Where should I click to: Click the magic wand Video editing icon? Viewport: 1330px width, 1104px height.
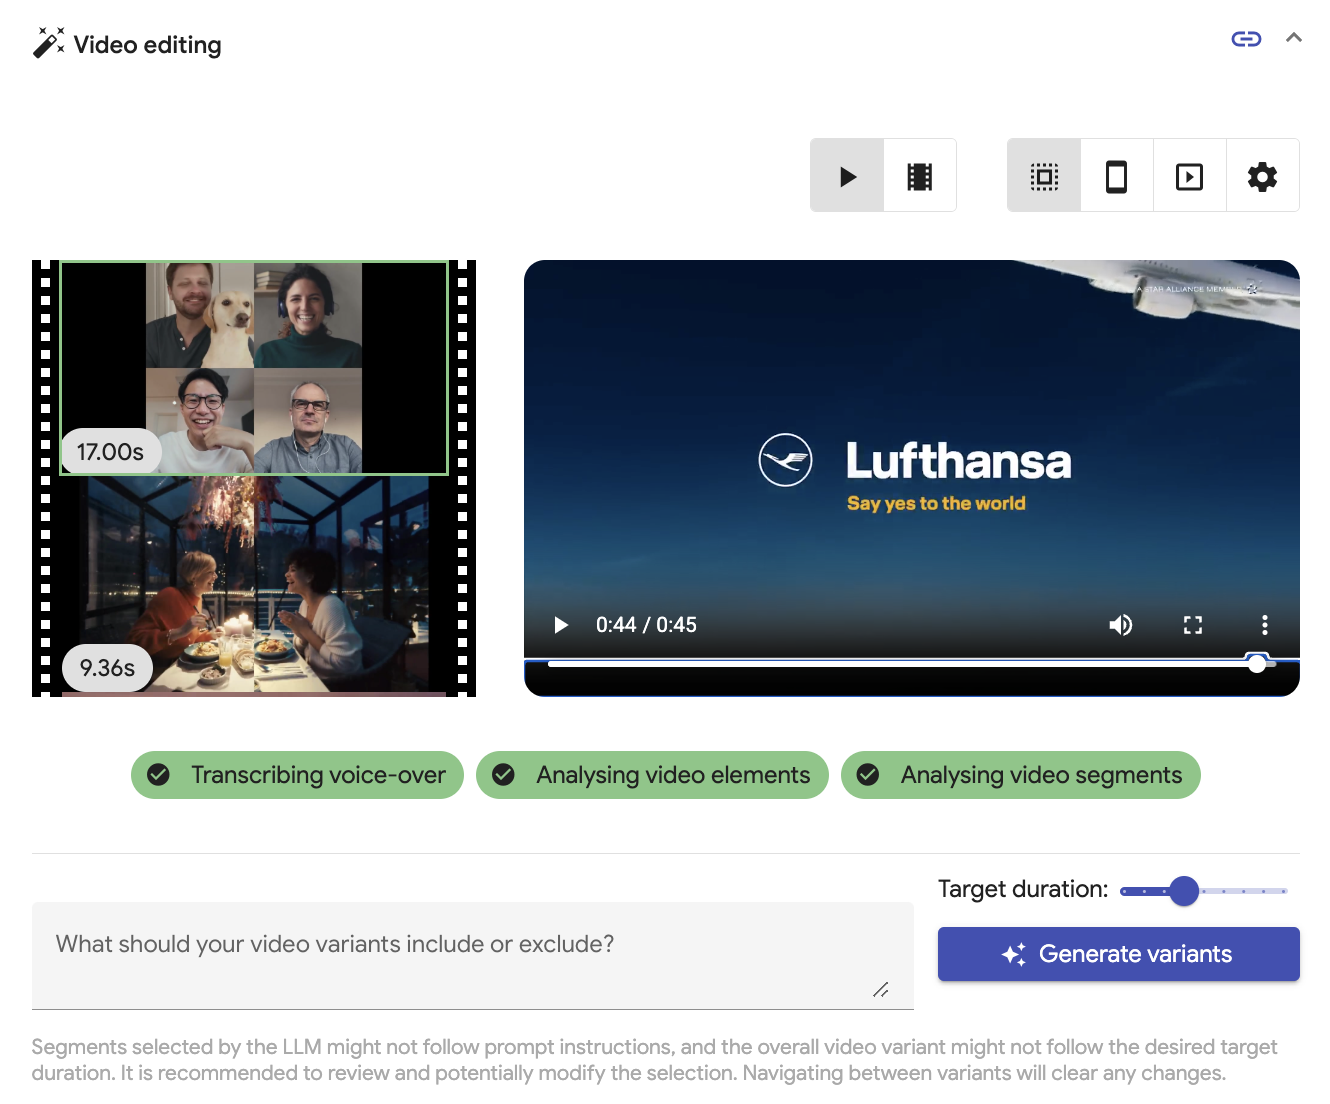(x=48, y=43)
